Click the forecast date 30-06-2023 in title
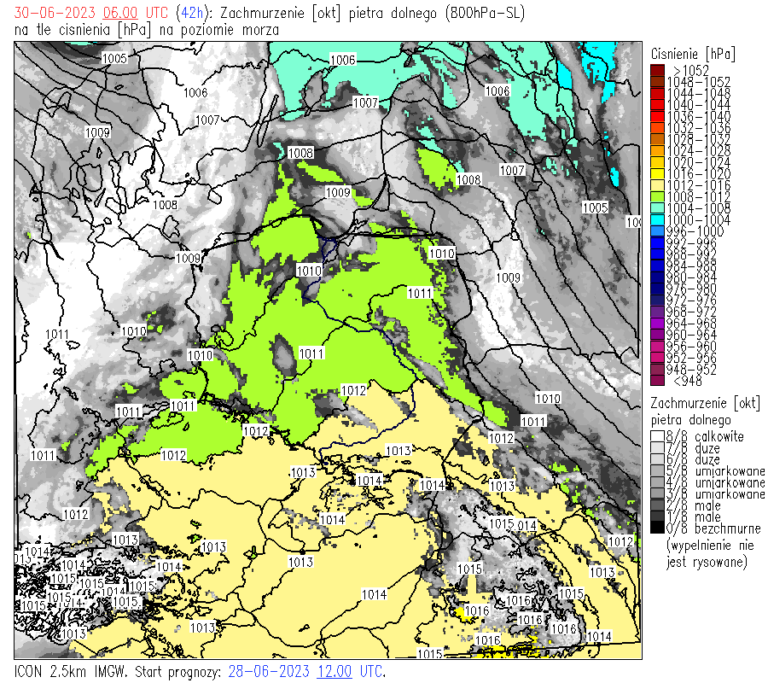Image resolution: width=768 pixels, height=683 pixels. coord(55,13)
